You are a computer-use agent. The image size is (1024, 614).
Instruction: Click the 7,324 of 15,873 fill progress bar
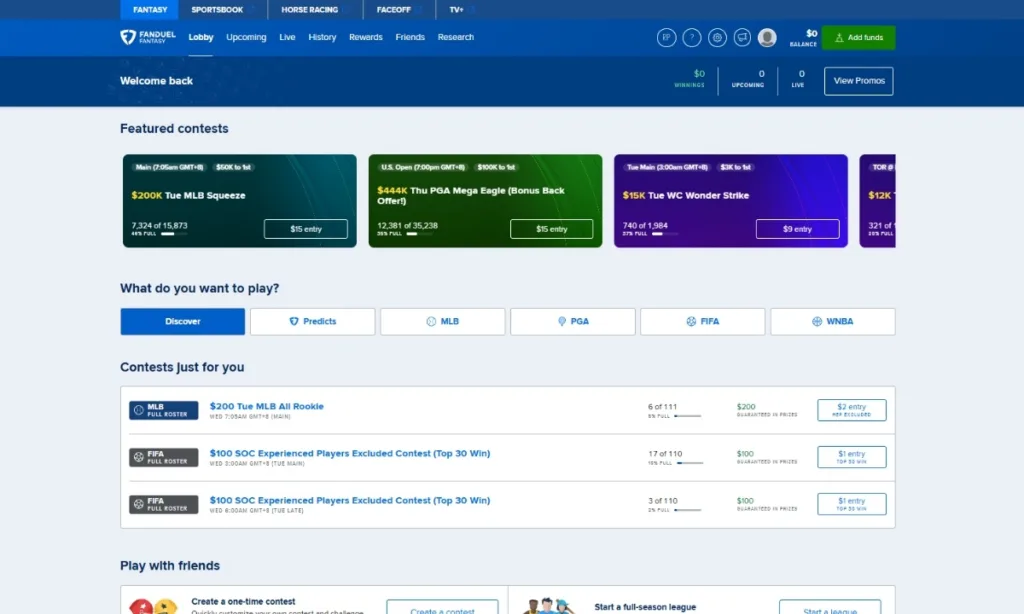[x=174, y=234]
